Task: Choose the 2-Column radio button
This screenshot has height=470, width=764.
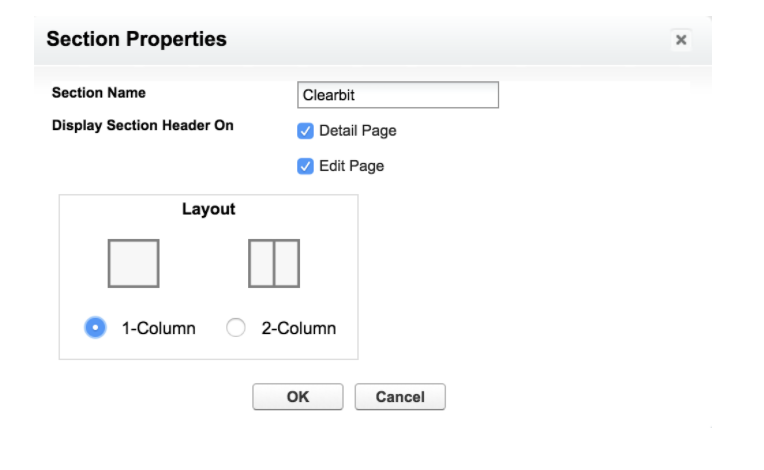Action: tap(236, 328)
